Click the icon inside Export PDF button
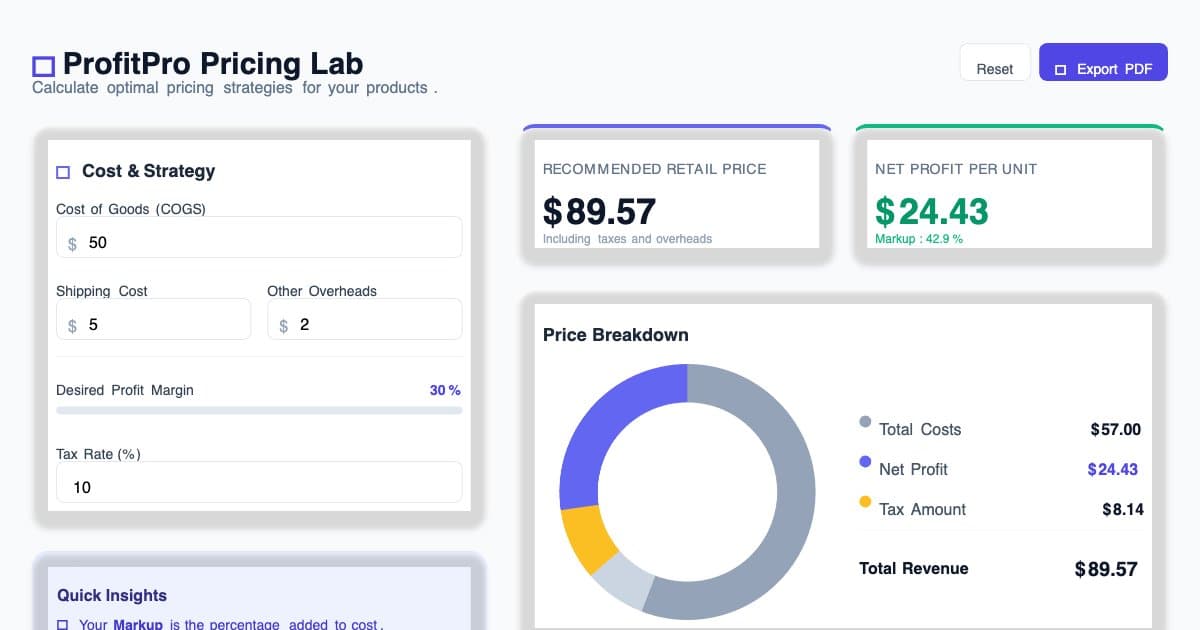 1061,70
